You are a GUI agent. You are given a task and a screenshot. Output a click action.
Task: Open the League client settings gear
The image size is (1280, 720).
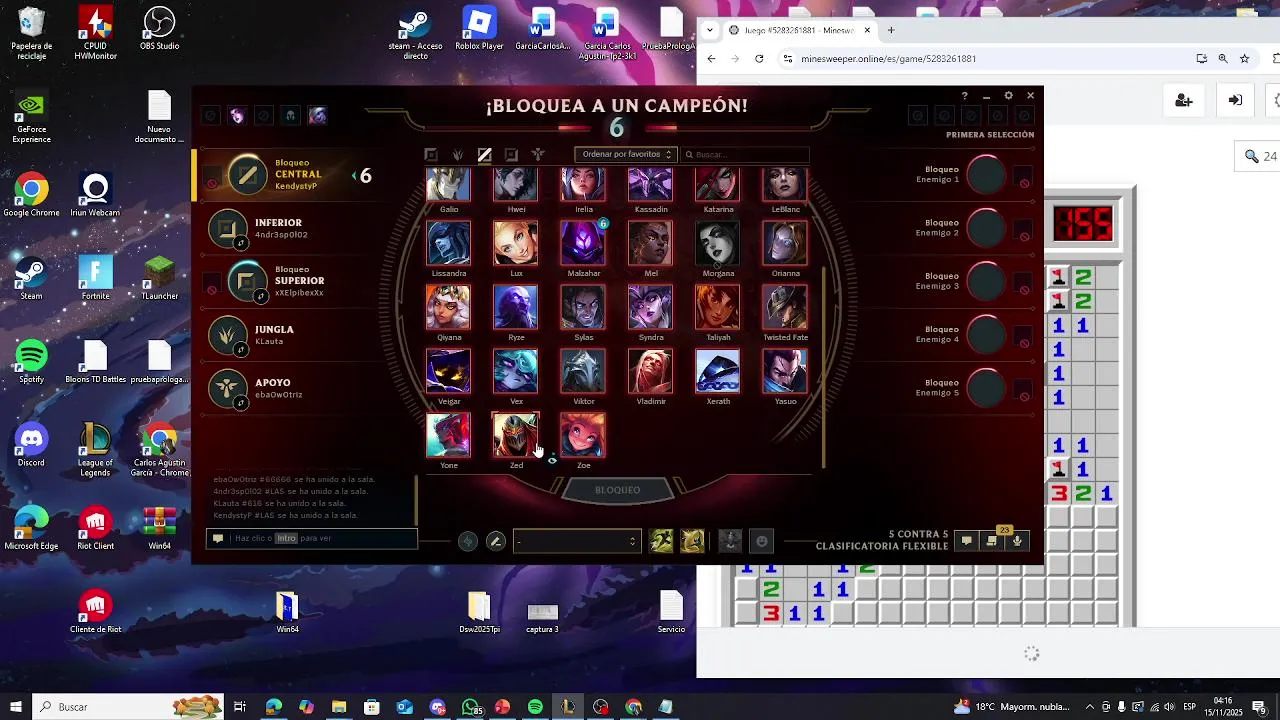(1008, 96)
